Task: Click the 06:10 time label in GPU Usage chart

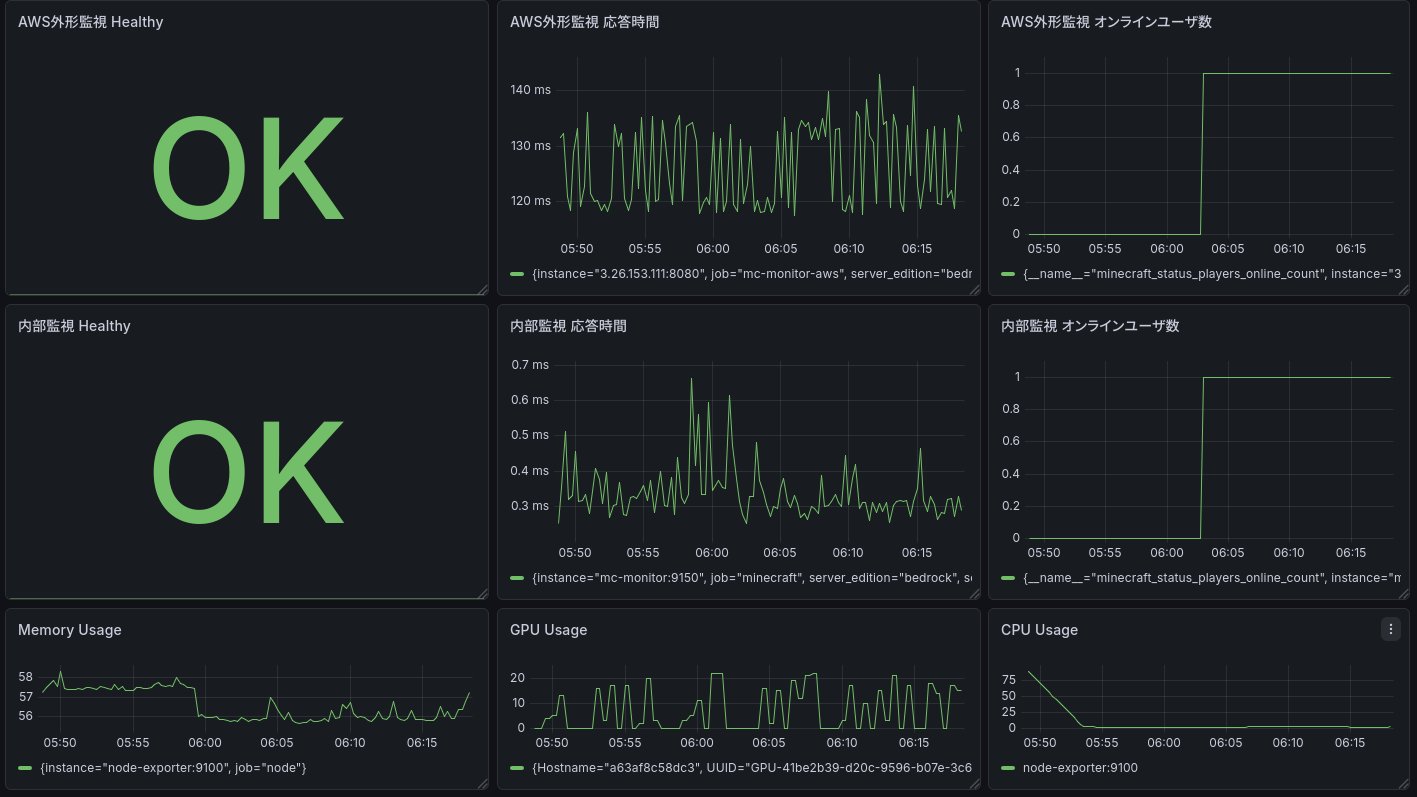Action: [841, 743]
